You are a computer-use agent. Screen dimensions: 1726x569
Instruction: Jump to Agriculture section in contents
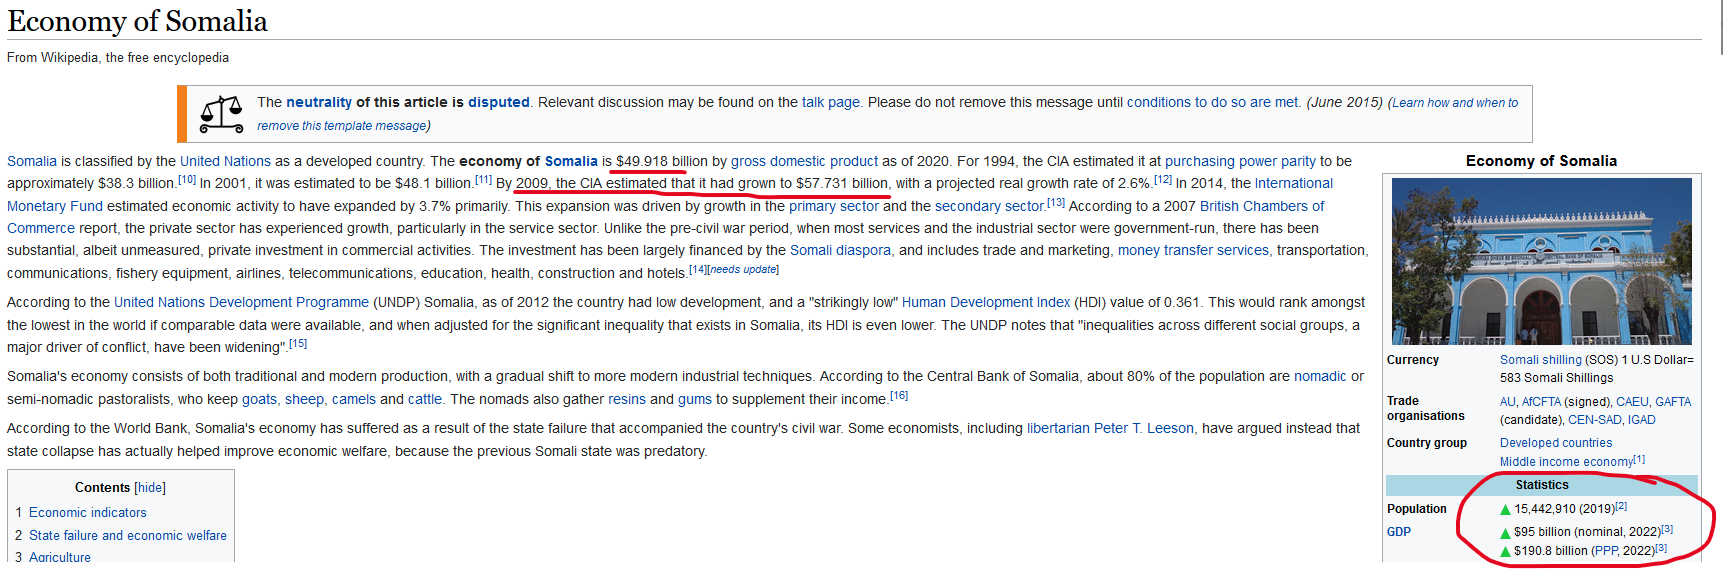[x=59, y=557]
